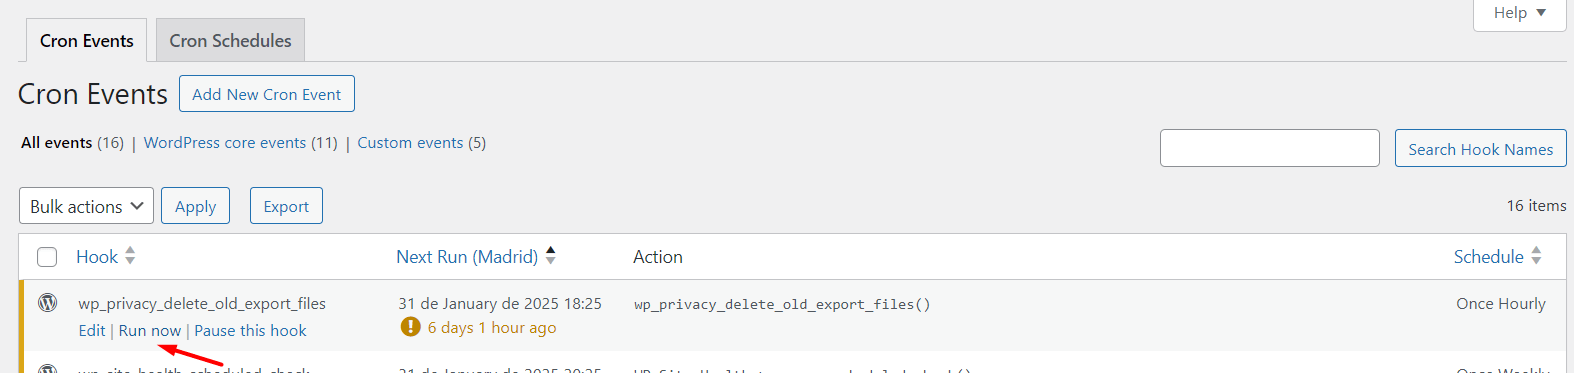Screen dimensions: 1574x373
Task: Click the Hook column sort arrows
Action: click(130, 256)
